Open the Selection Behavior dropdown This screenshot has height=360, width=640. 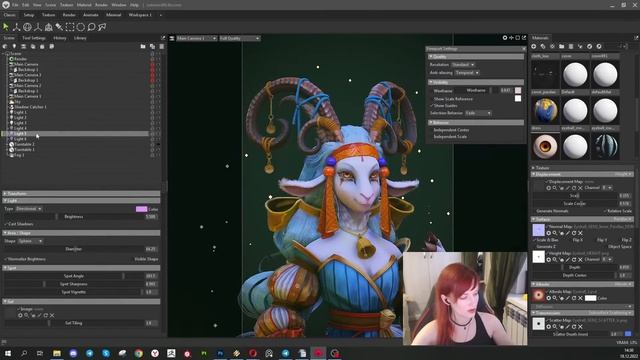pyautogui.click(x=478, y=113)
